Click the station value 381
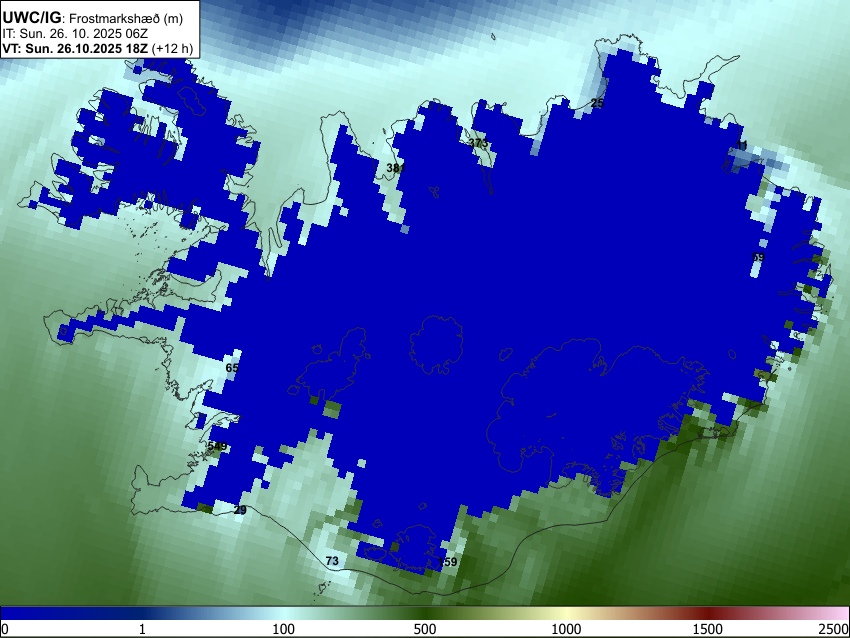This screenshot has height=638, width=850. pos(396,168)
